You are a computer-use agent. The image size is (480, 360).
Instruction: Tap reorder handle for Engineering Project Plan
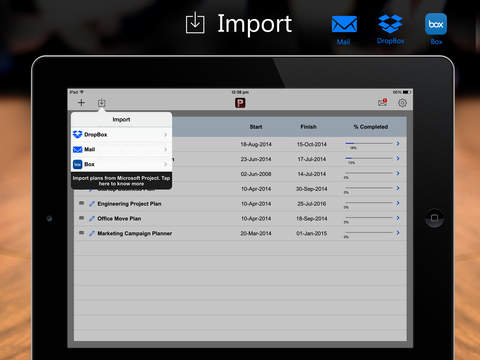coord(81,203)
